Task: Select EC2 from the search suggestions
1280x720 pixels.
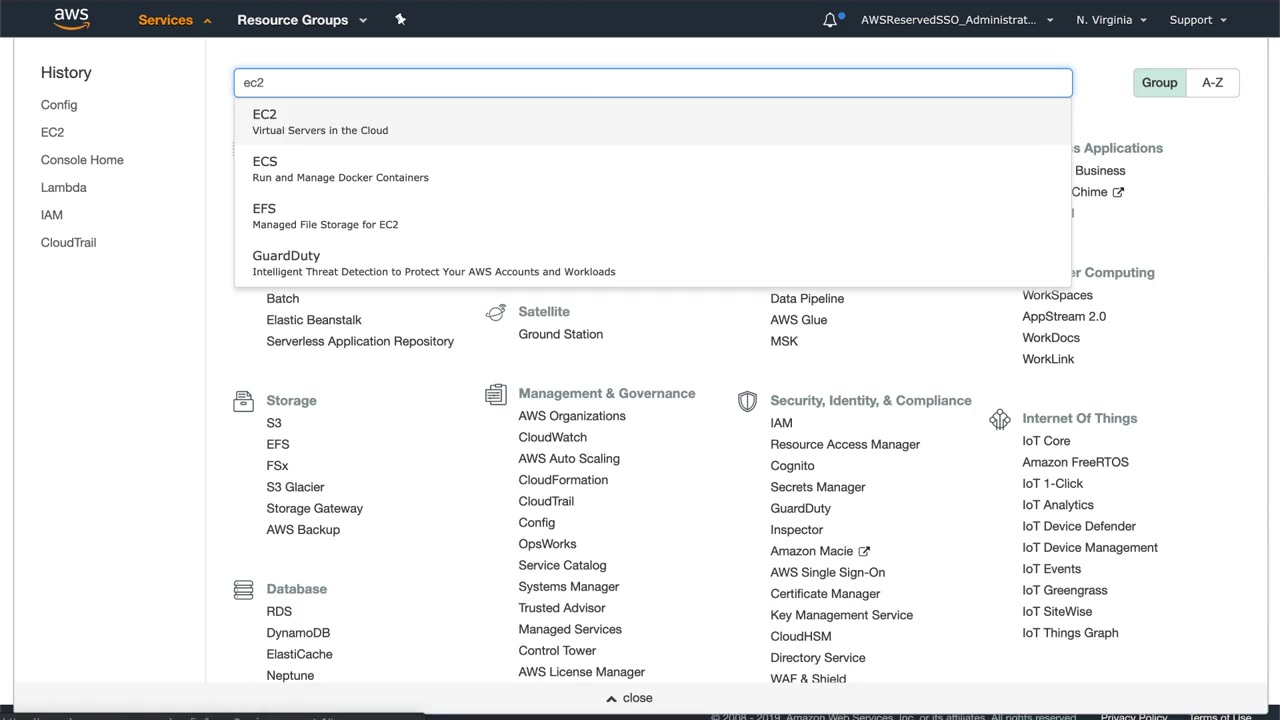Action: [x=320, y=121]
